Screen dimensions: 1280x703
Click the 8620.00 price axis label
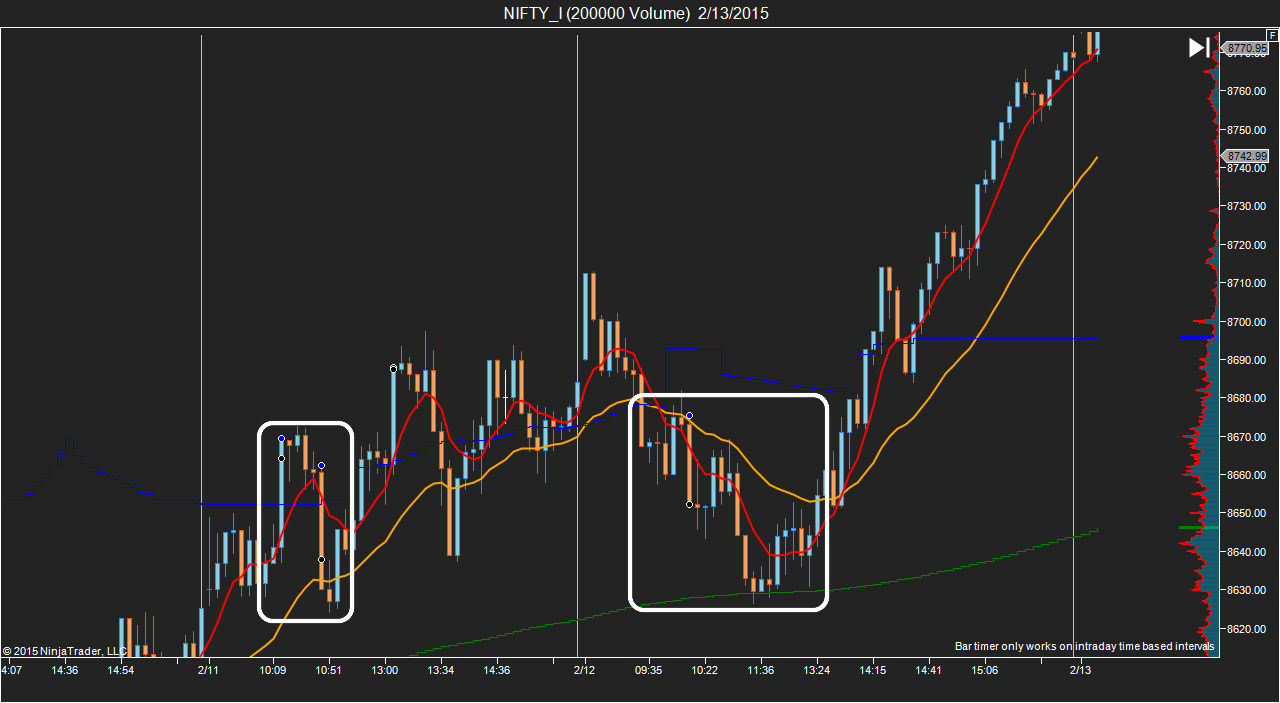(1246, 629)
